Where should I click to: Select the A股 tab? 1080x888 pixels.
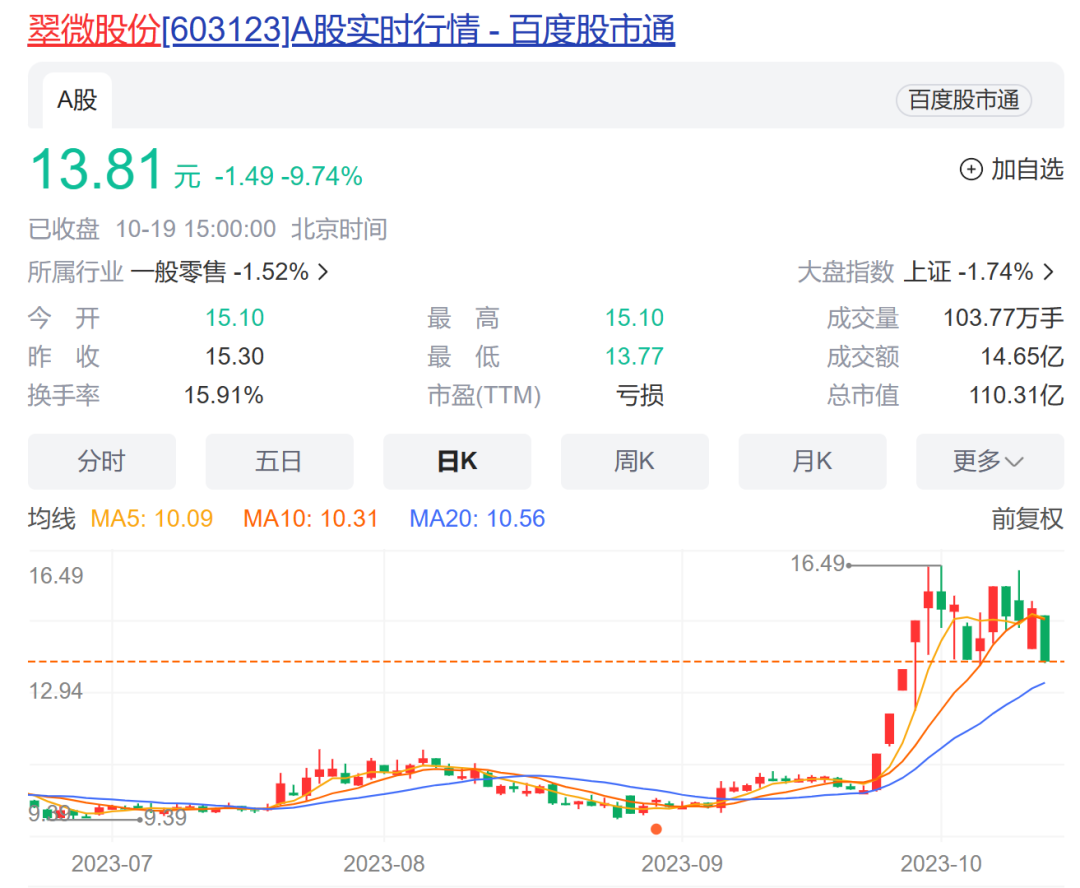pyautogui.click(x=77, y=101)
